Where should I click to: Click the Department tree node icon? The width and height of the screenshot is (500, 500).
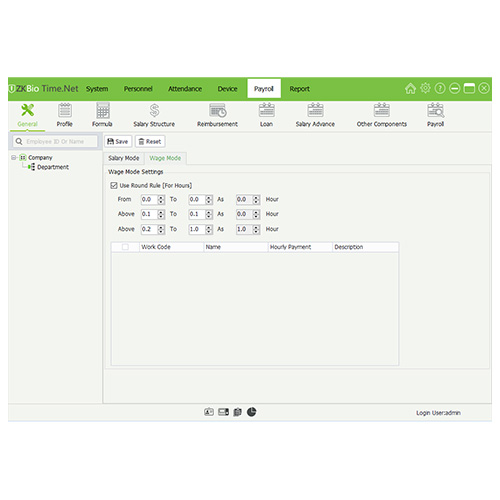click(32, 167)
